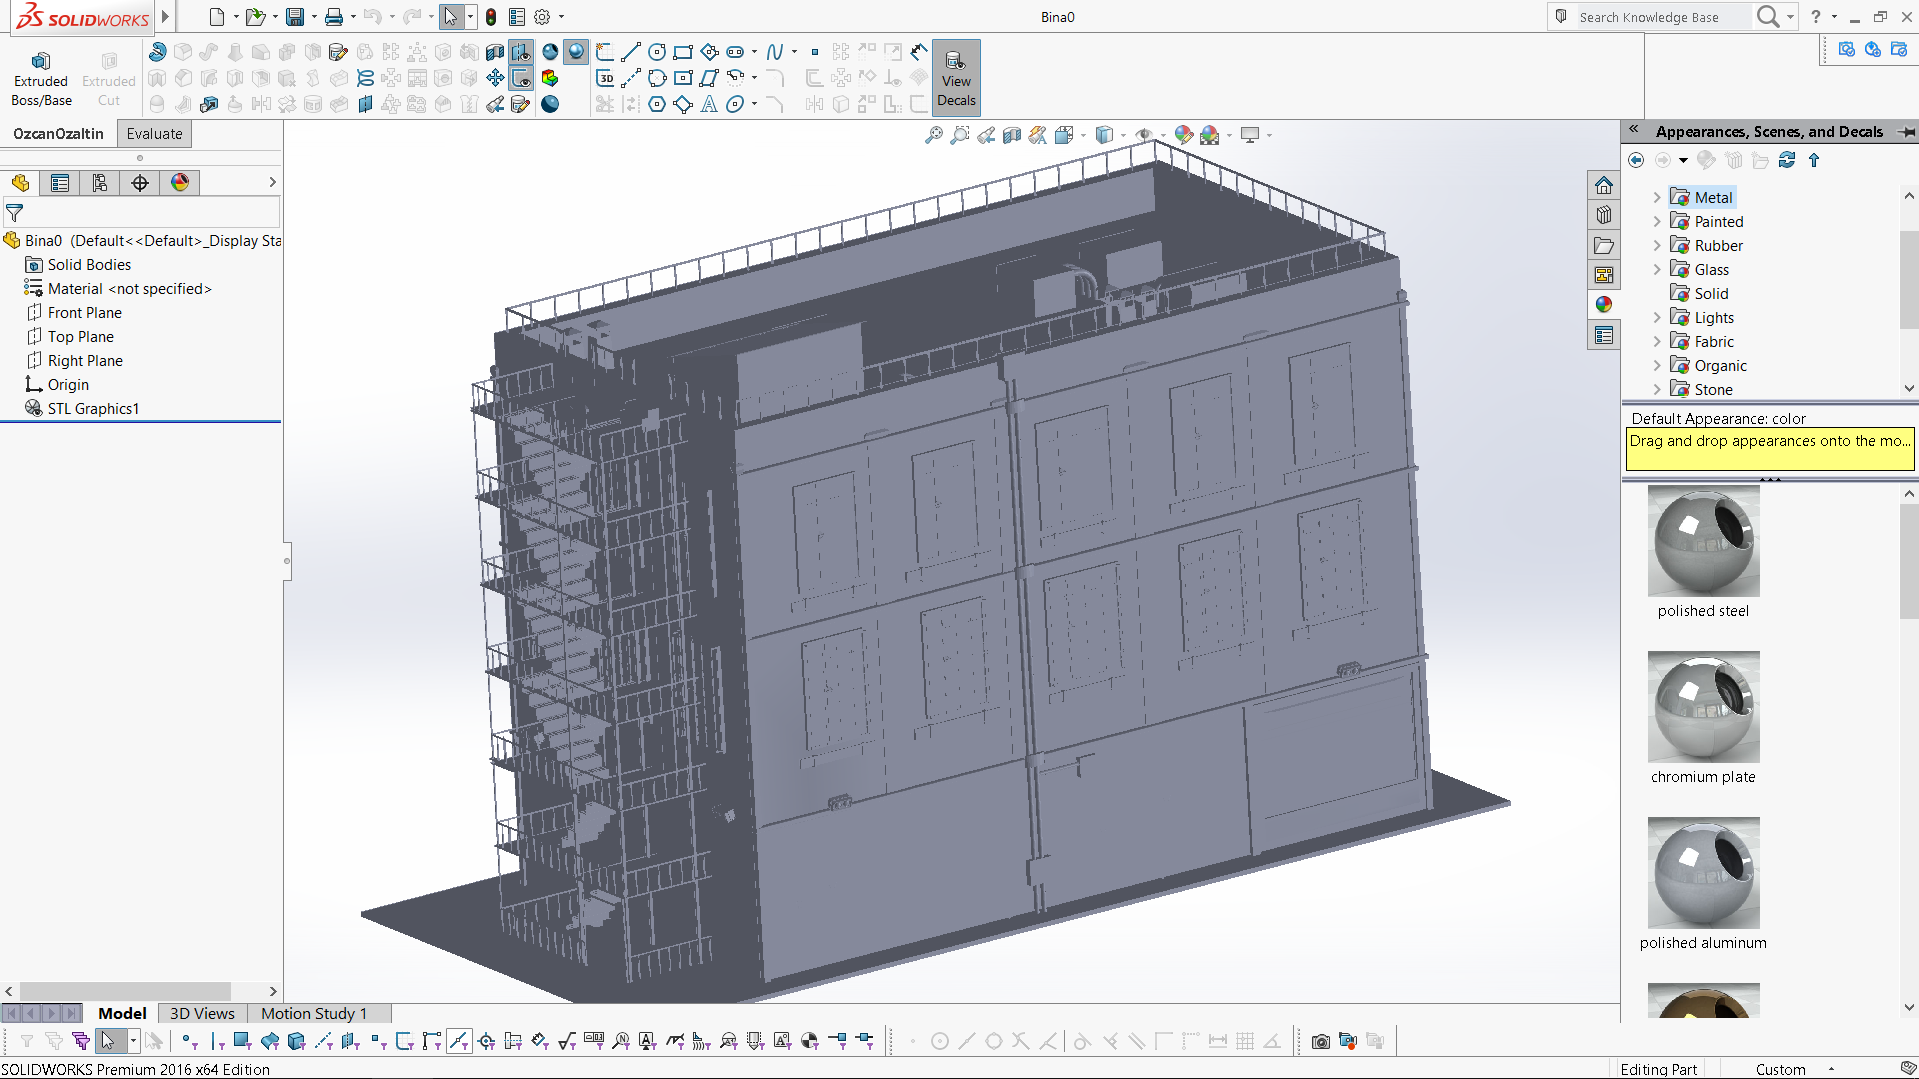The height and width of the screenshot is (1079, 1919).
Task: Select the Spline sketch tool
Action: (x=775, y=52)
